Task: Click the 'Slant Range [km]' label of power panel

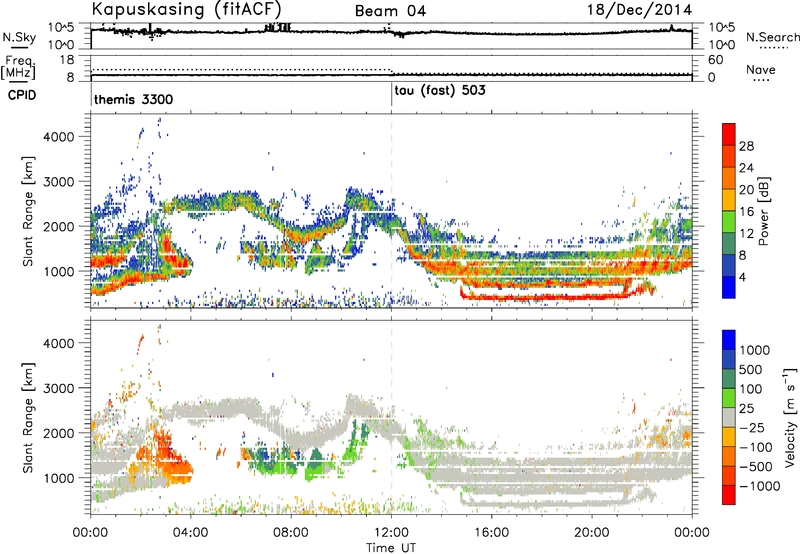Action: point(28,211)
